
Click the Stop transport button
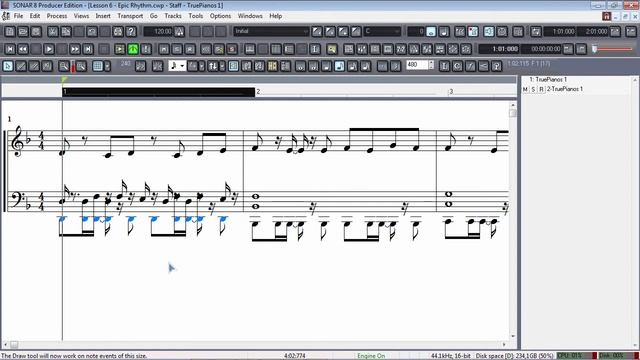tap(36, 49)
